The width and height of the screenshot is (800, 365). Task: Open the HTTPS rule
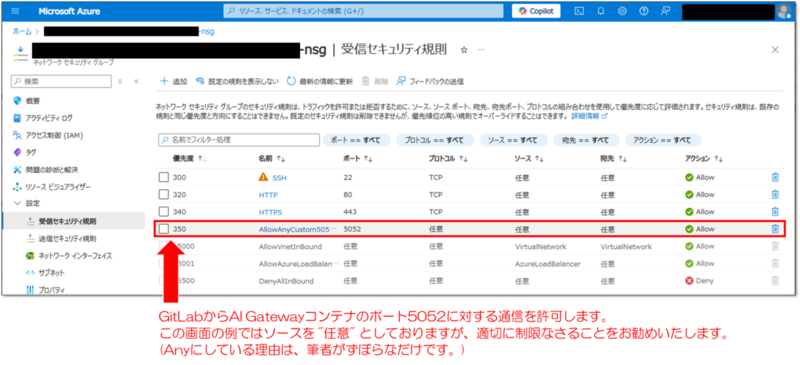270,212
